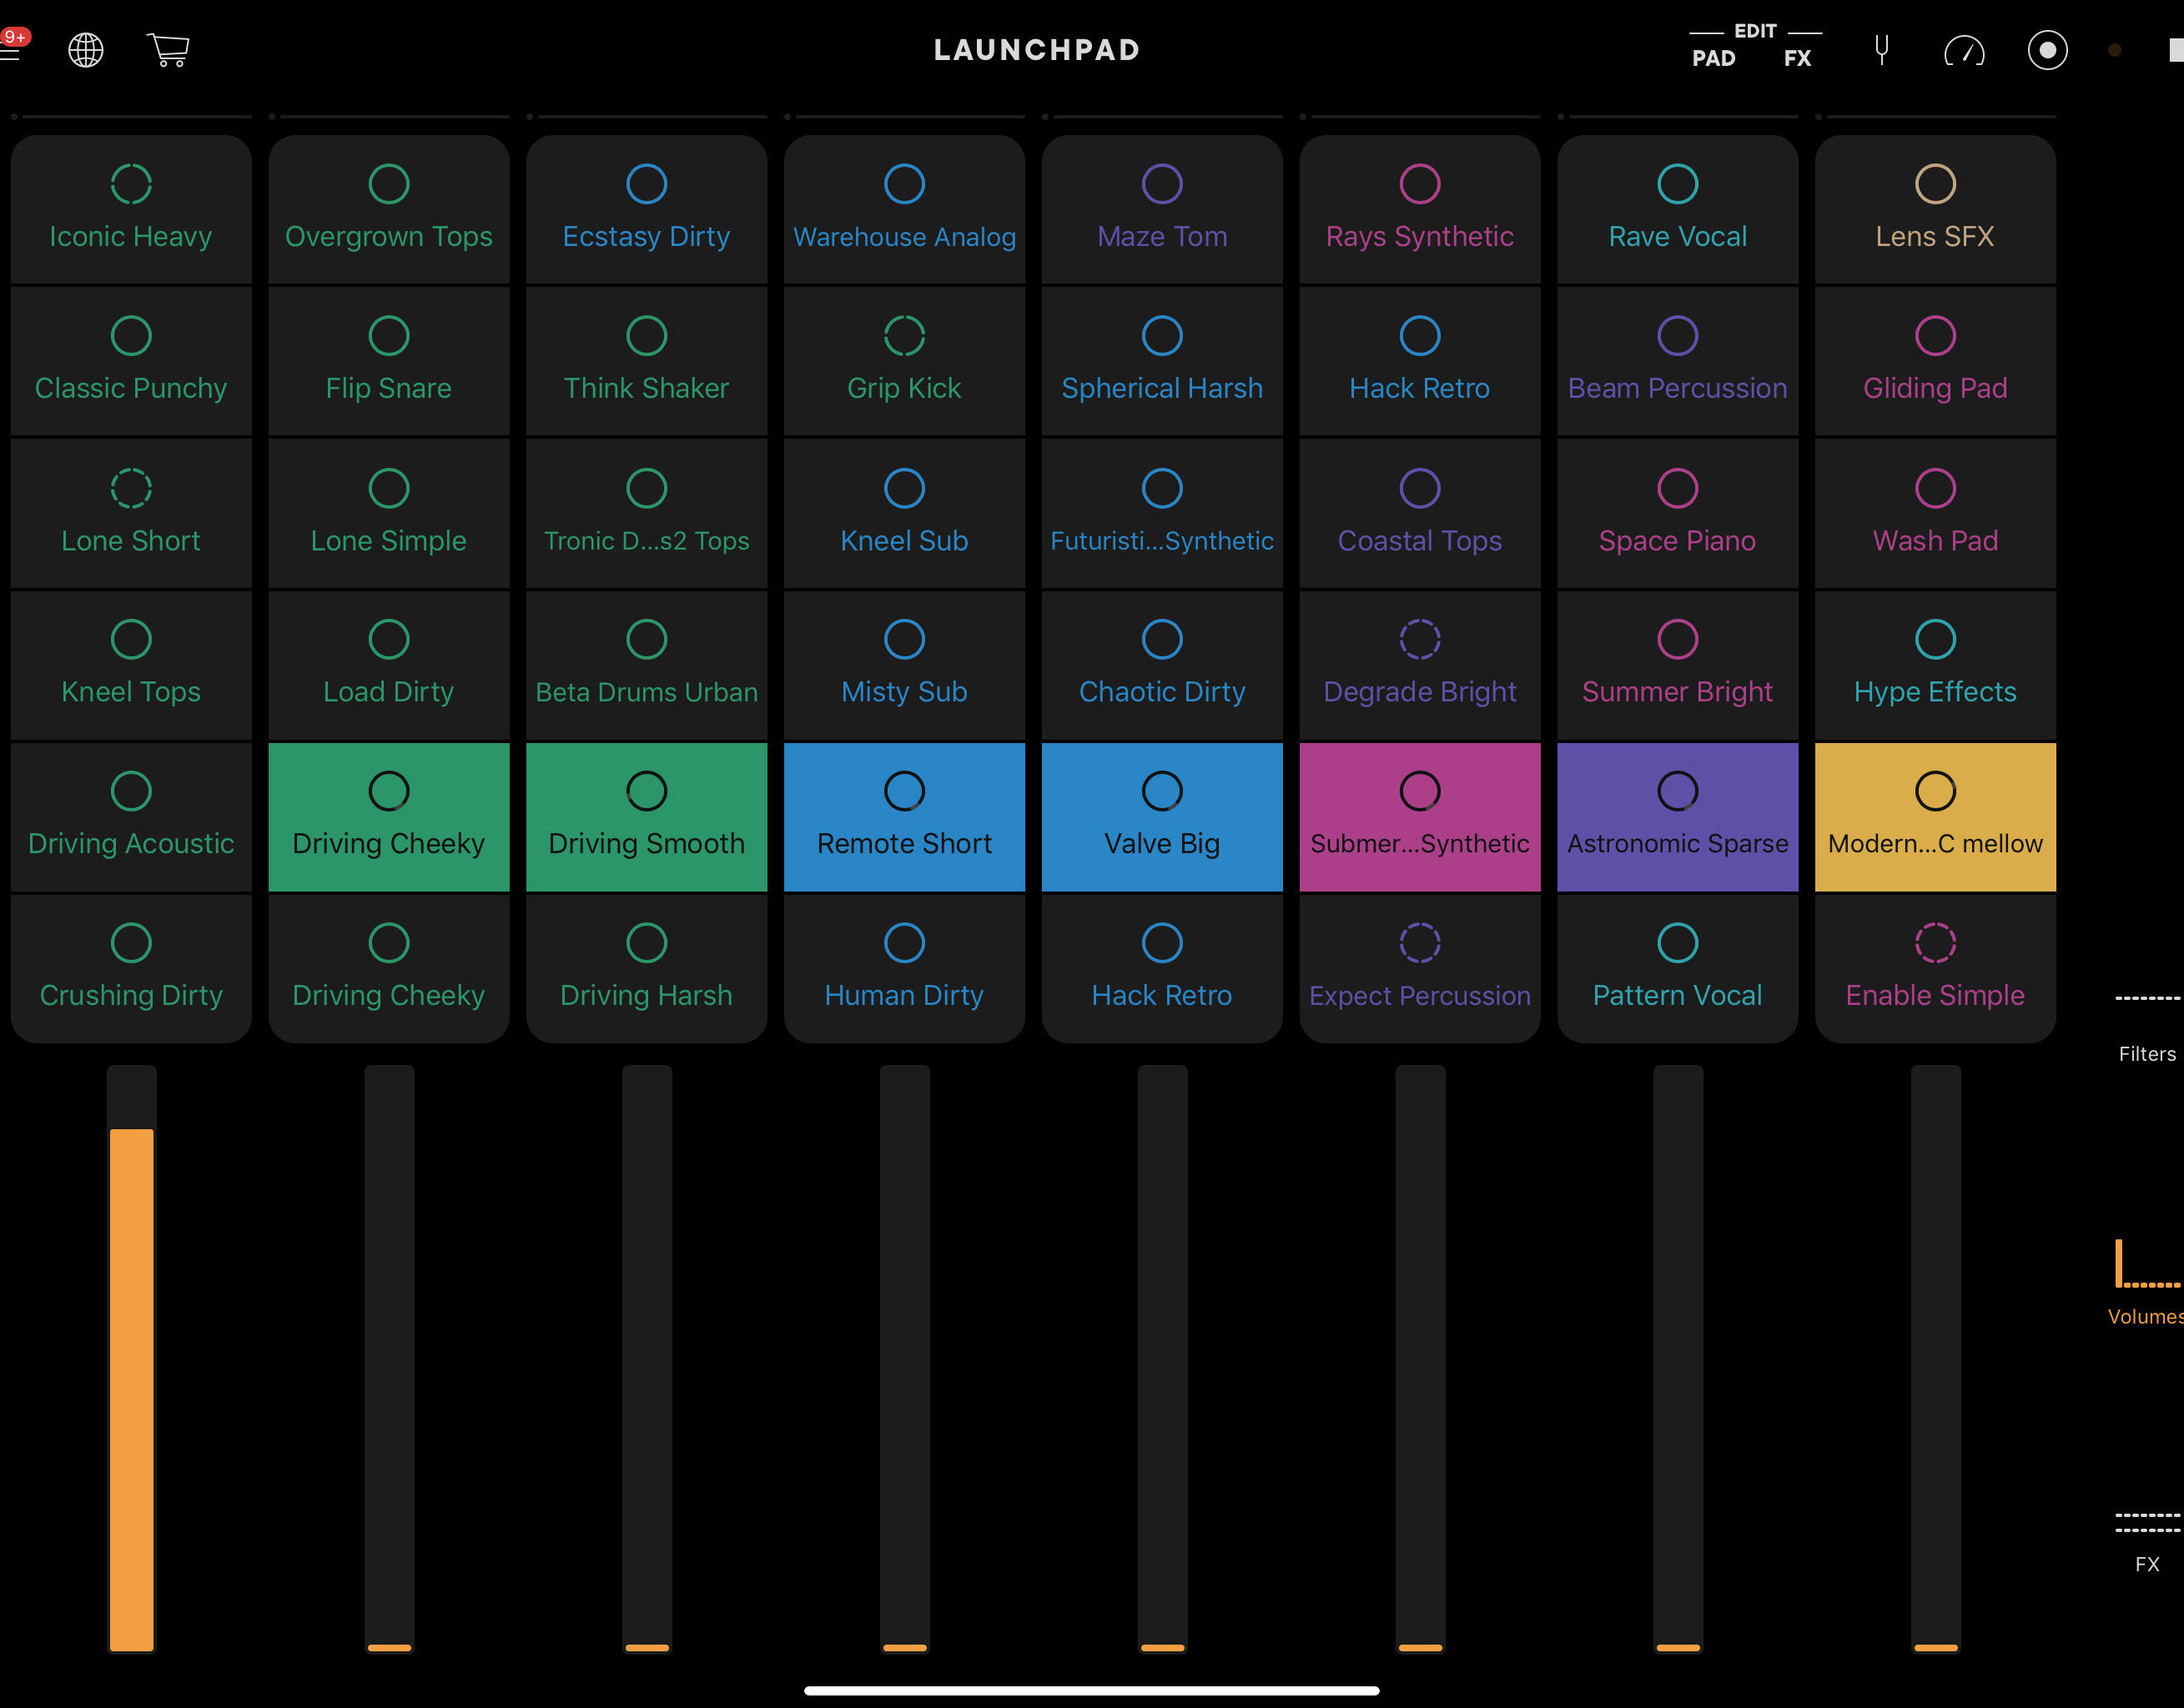Launch the Kneel Sub loop
This screenshot has width=2184, height=1708.
(904, 513)
